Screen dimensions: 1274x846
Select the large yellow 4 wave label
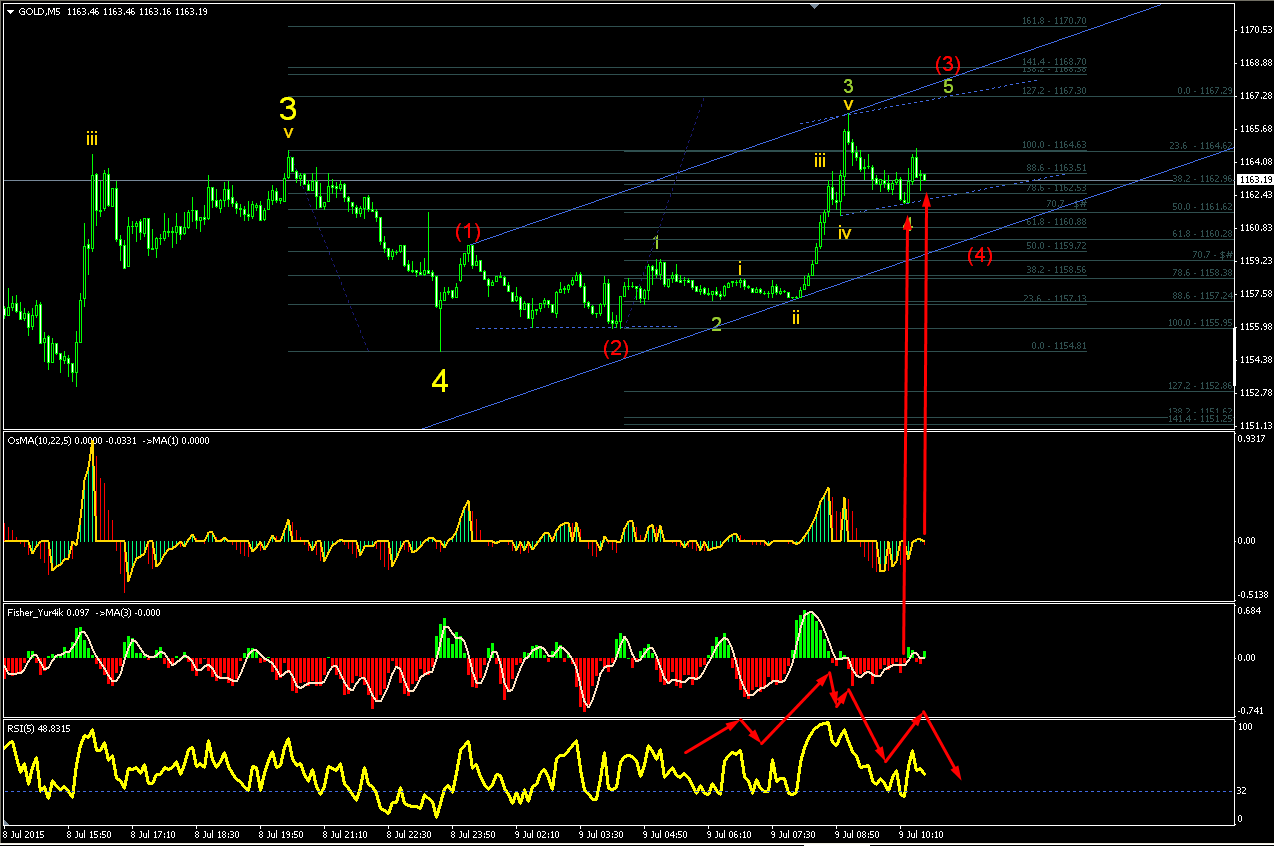point(440,380)
